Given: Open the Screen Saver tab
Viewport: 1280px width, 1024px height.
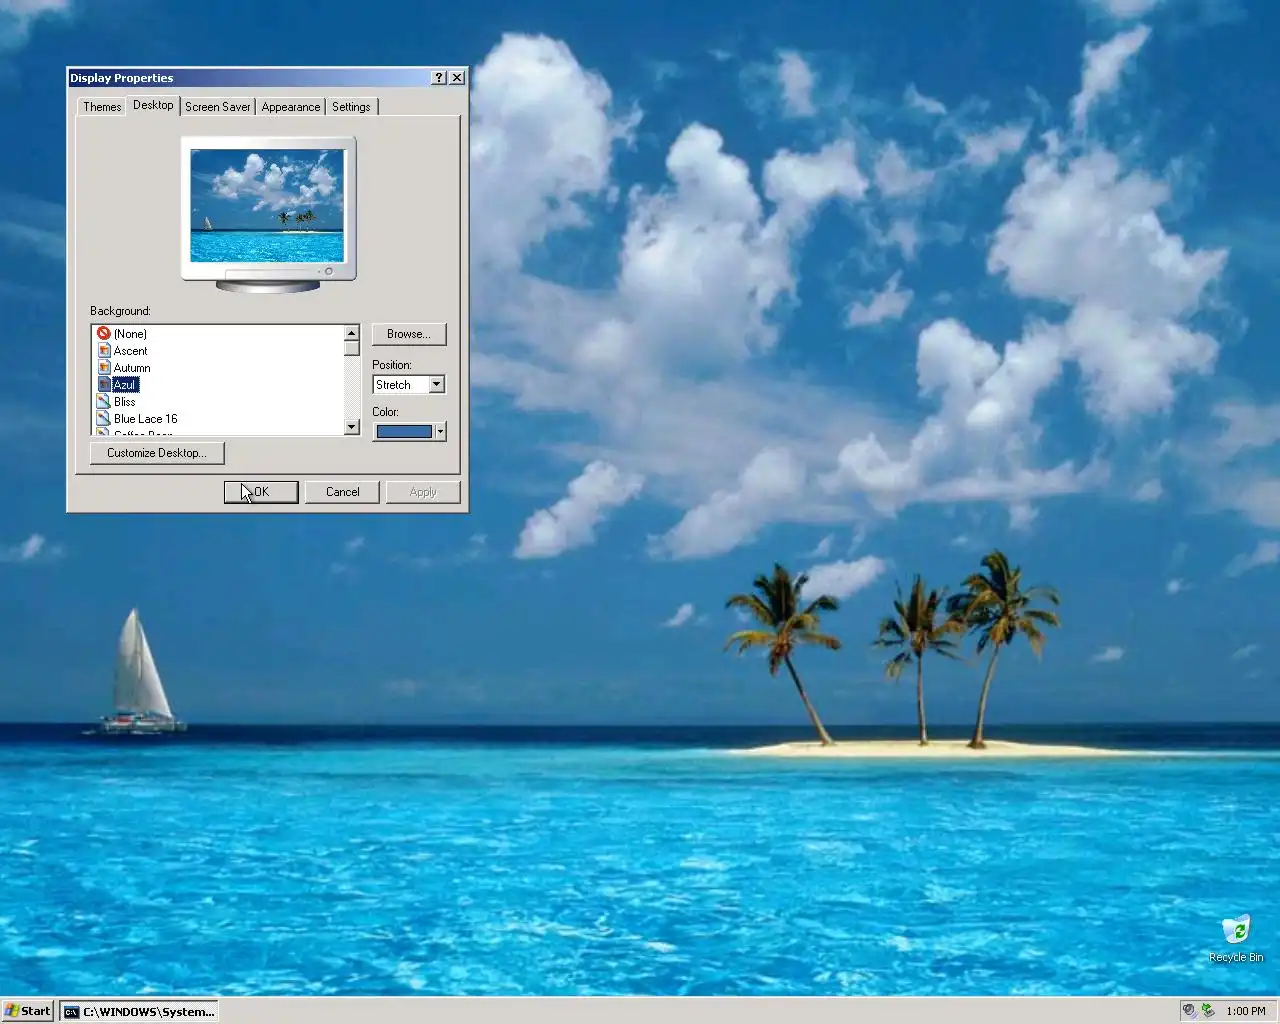Looking at the screenshot, I should coord(218,107).
